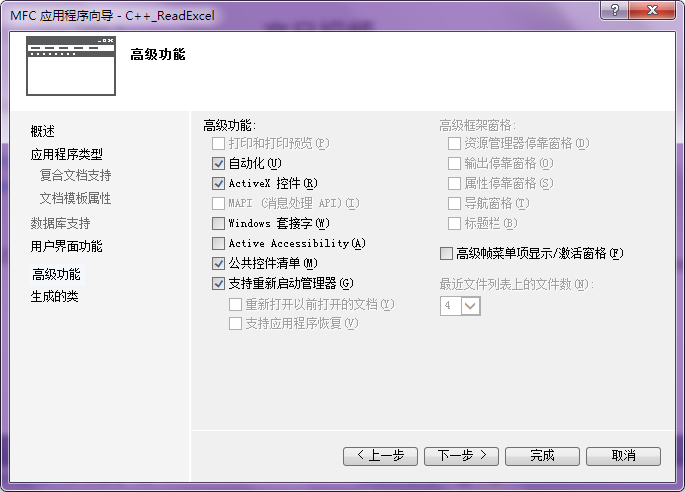Click the wizard window illustration icon
Screen dimensions: 685x492
[71, 66]
